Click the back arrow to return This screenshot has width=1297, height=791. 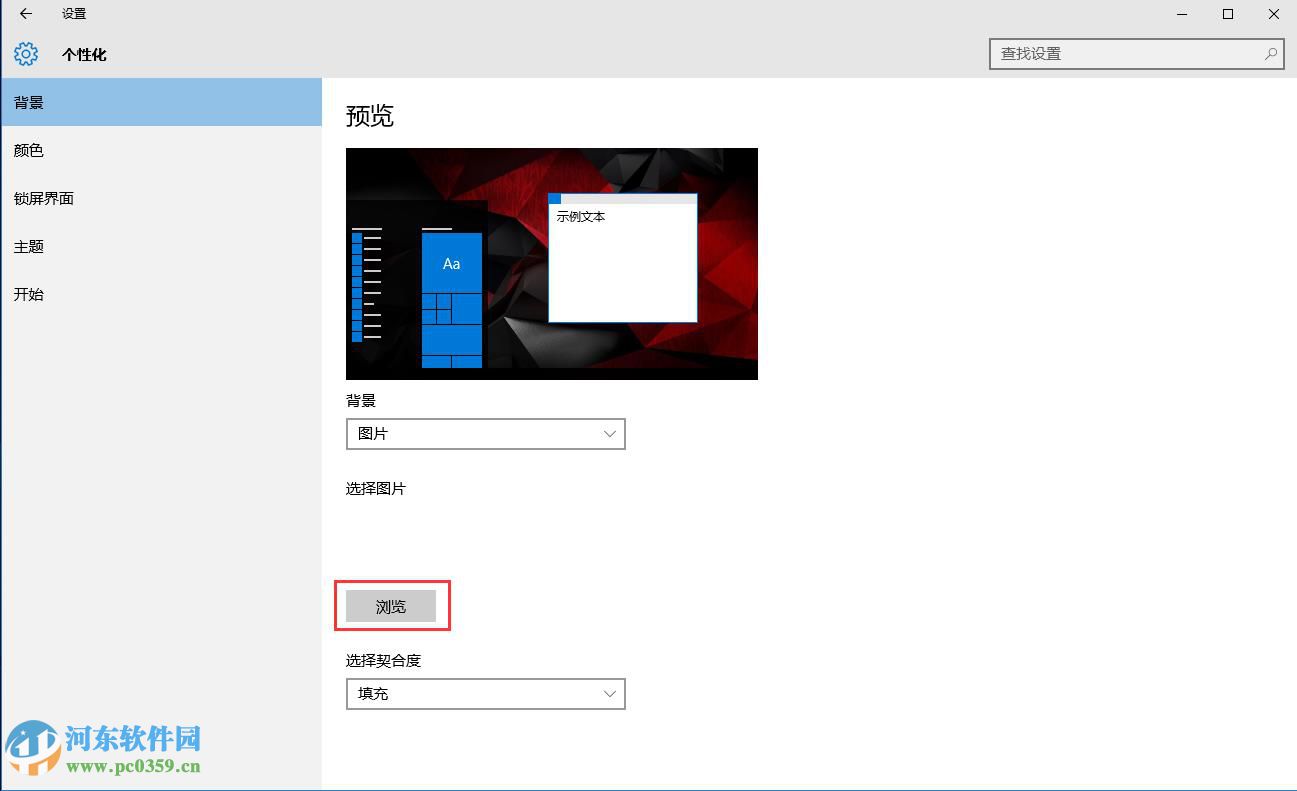24,14
